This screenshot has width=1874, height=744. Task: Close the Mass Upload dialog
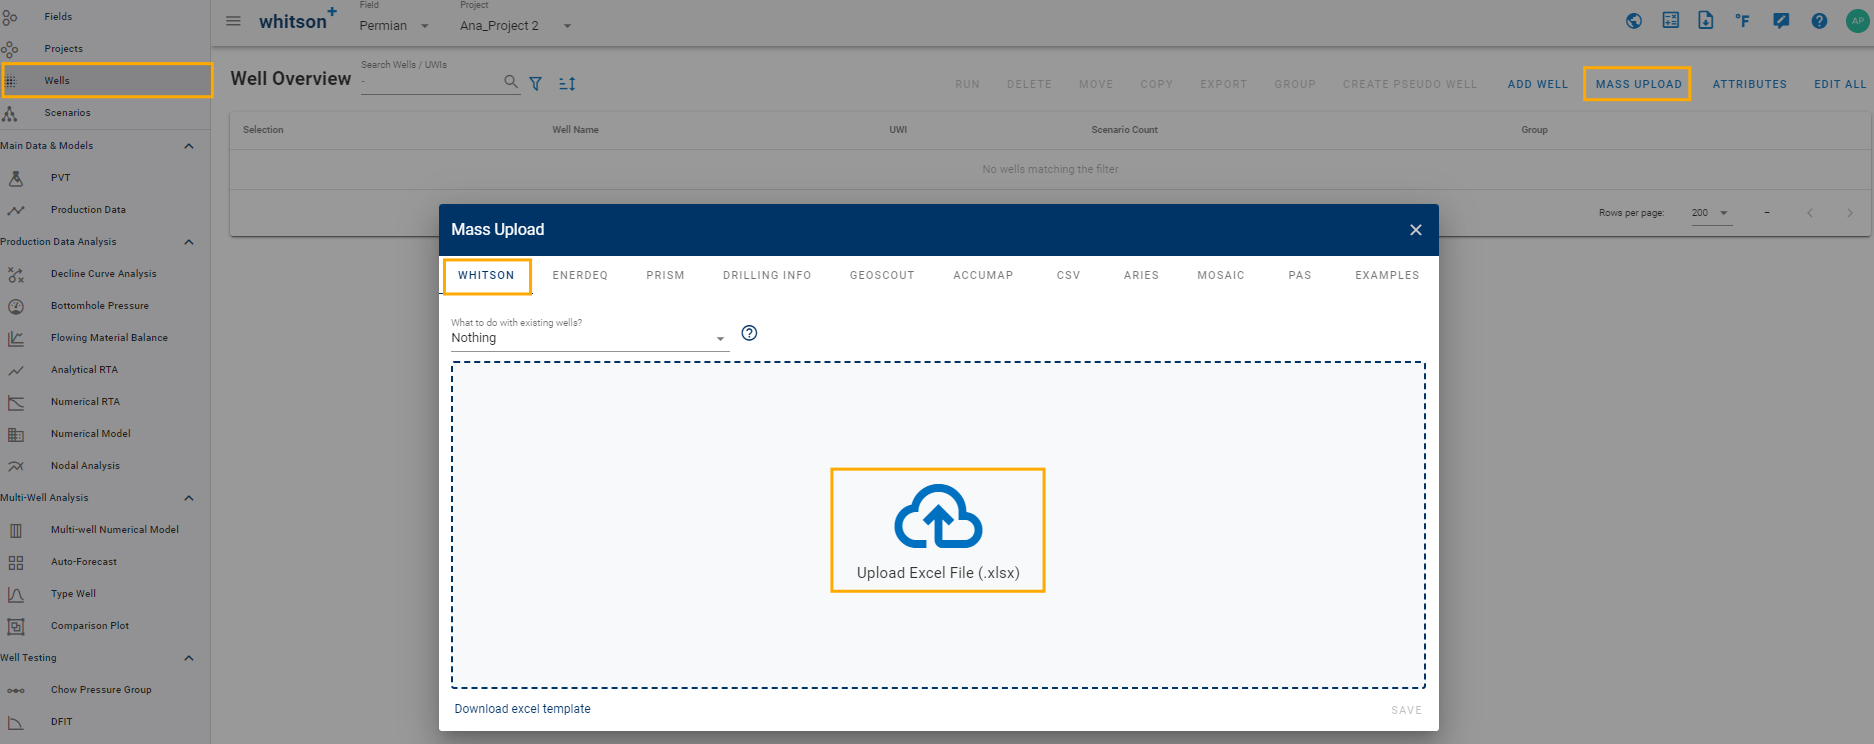[x=1415, y=230]
